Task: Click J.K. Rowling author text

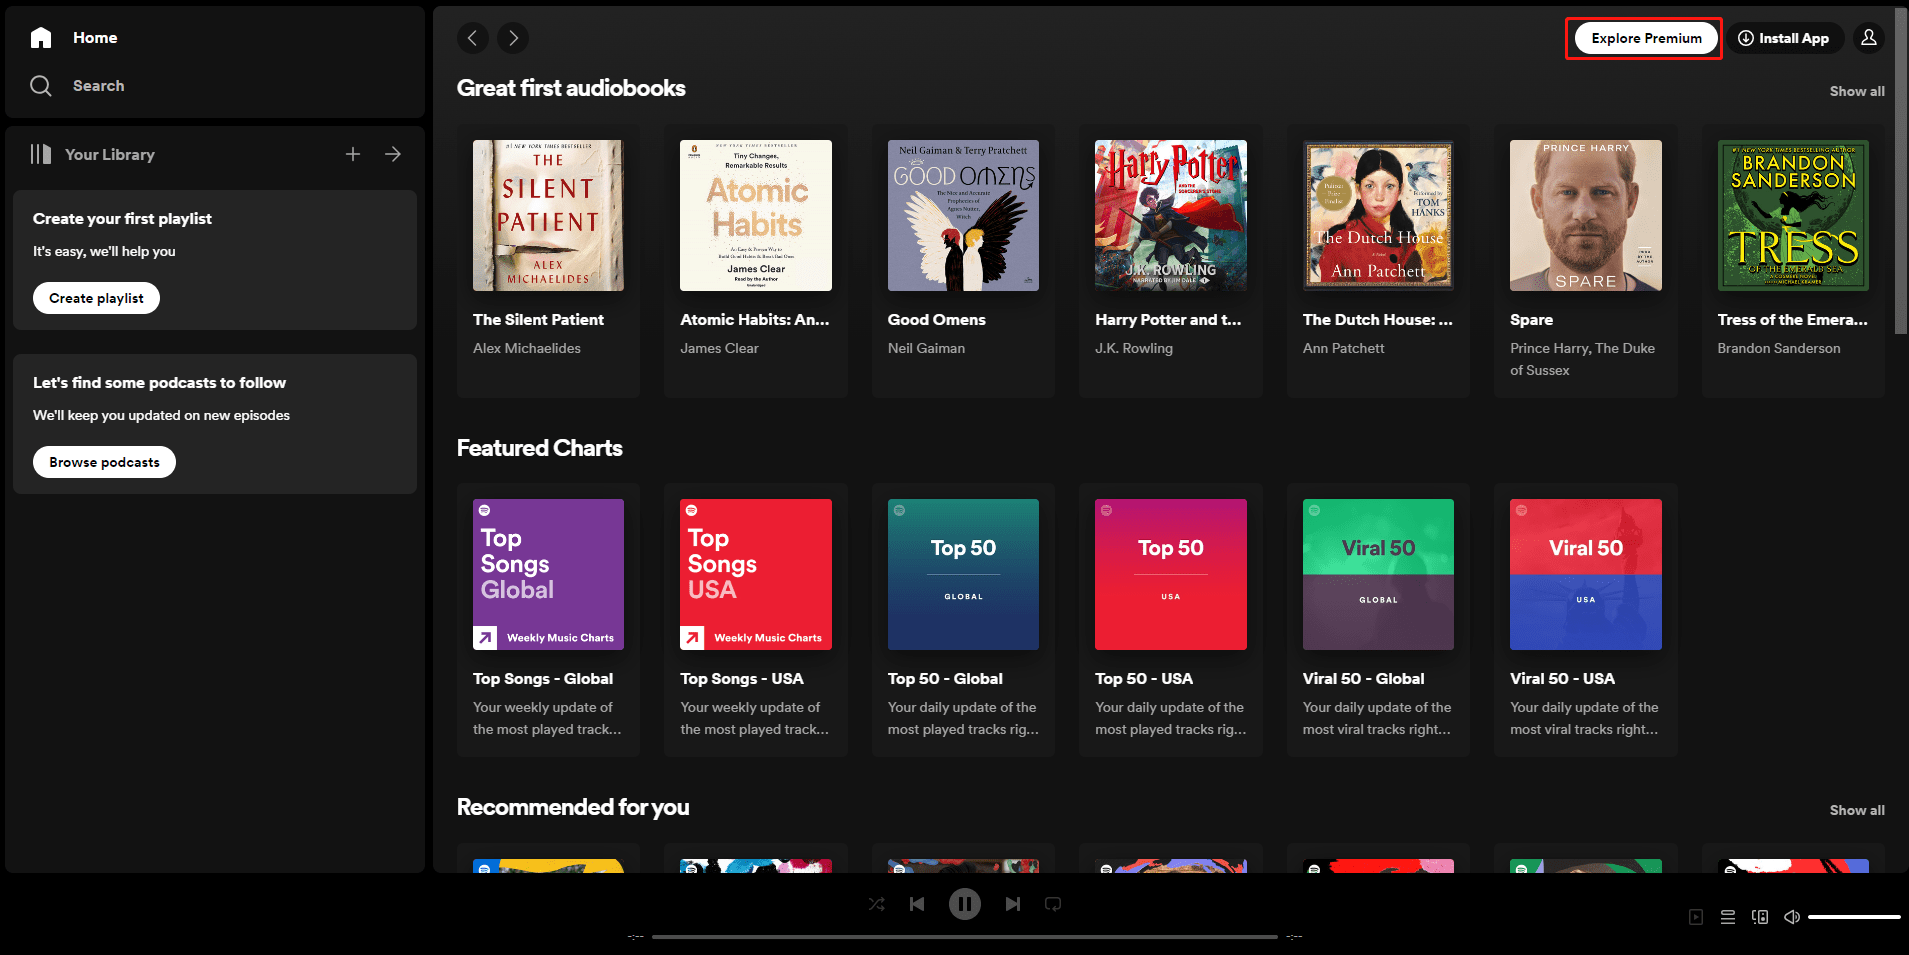Action: pyautogui.click(x=1134, y=348)
